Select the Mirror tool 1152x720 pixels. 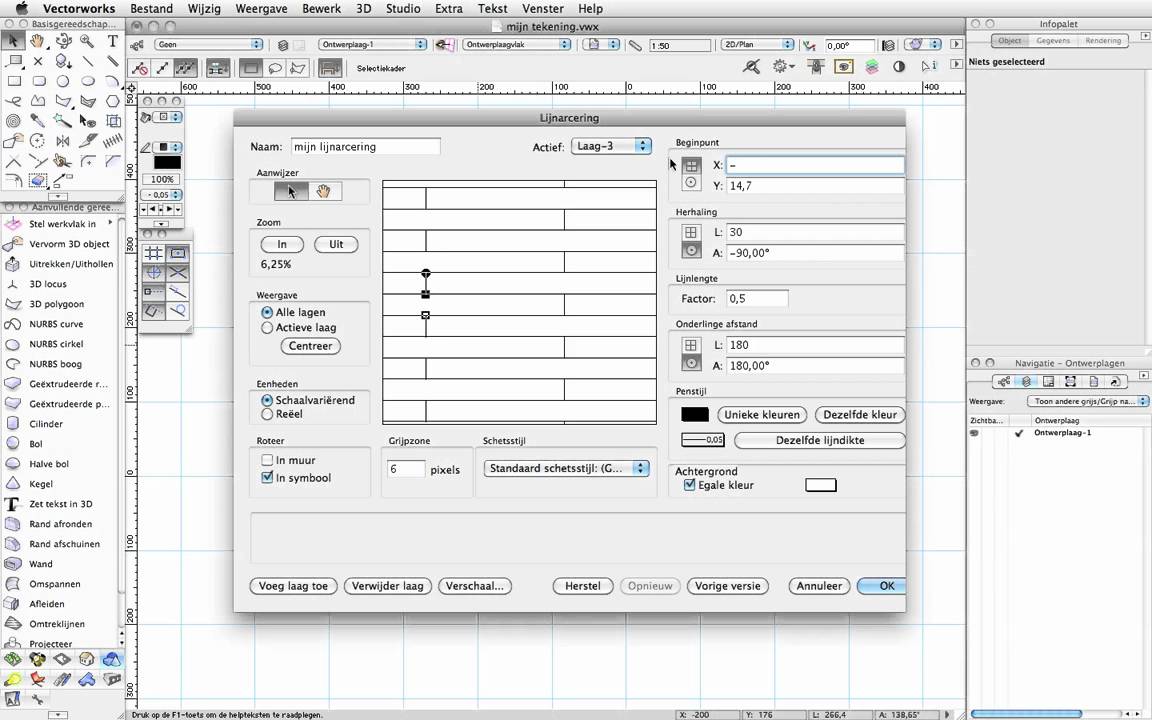point(63,140)
